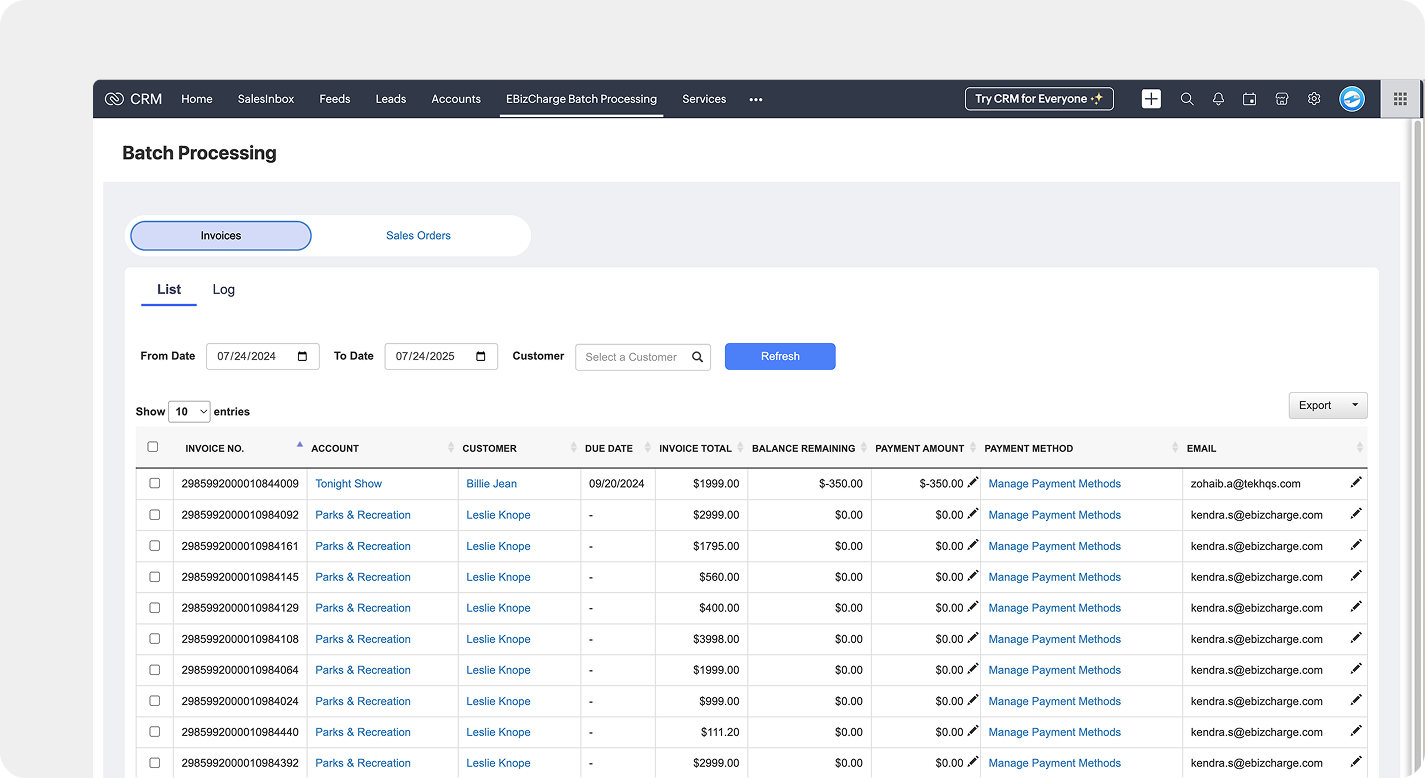Edit email pencil for invoice ending 4161

pos(1356,545)
